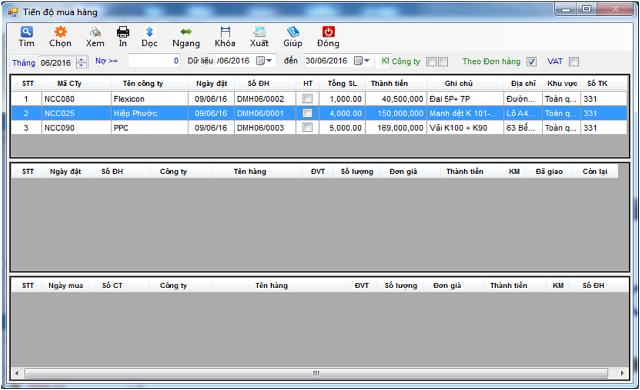Click left arrow of horizontal scrollbar
Viewport: 640px width, 390px height.
(x=17, y=373)
